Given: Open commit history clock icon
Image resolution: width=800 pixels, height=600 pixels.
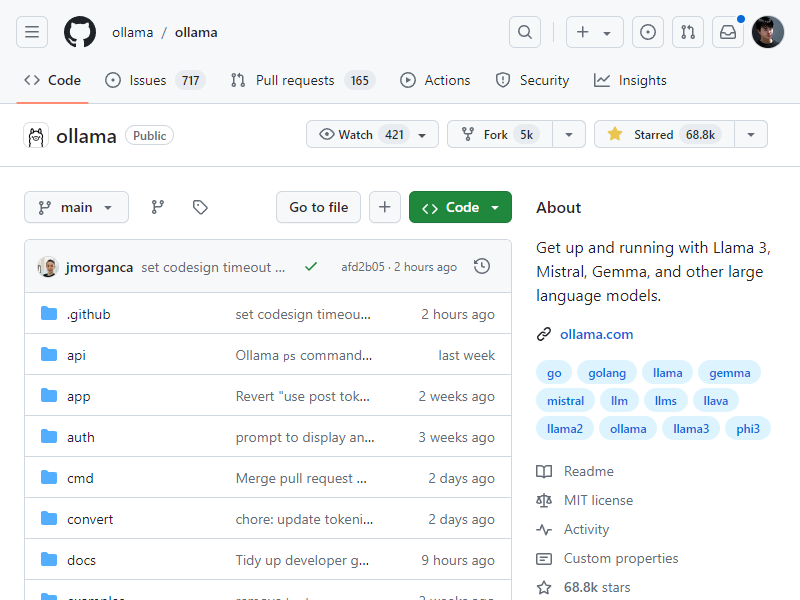Looking at the screenshot, I should coord(482,266).
